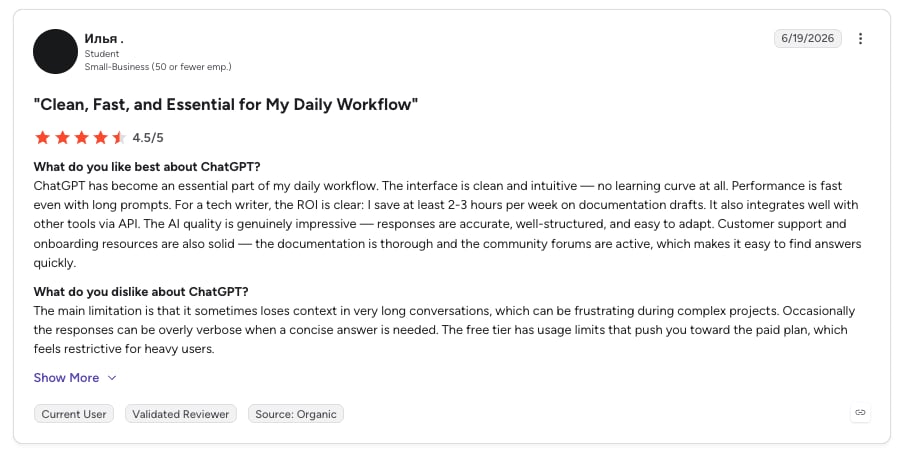Viewport: 900px width, 453px height.
Task: Open the three-dot options menu
Action: [860, 38]
